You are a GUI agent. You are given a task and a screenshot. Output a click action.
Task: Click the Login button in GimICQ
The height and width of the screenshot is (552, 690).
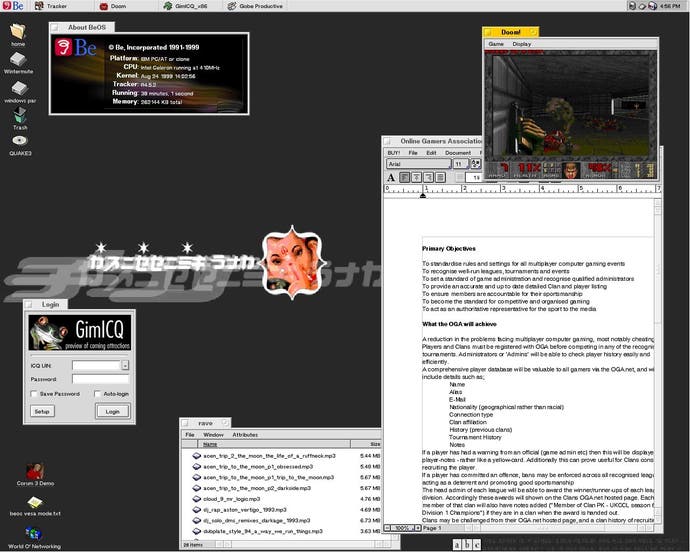113,412
